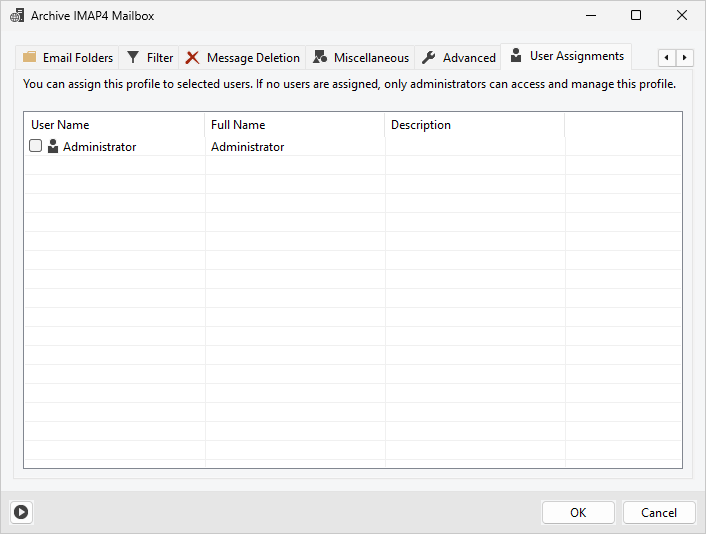706x534 pixels.
Task: Click the folder icon on Email Folders tab
Action: tap(30, 58)
